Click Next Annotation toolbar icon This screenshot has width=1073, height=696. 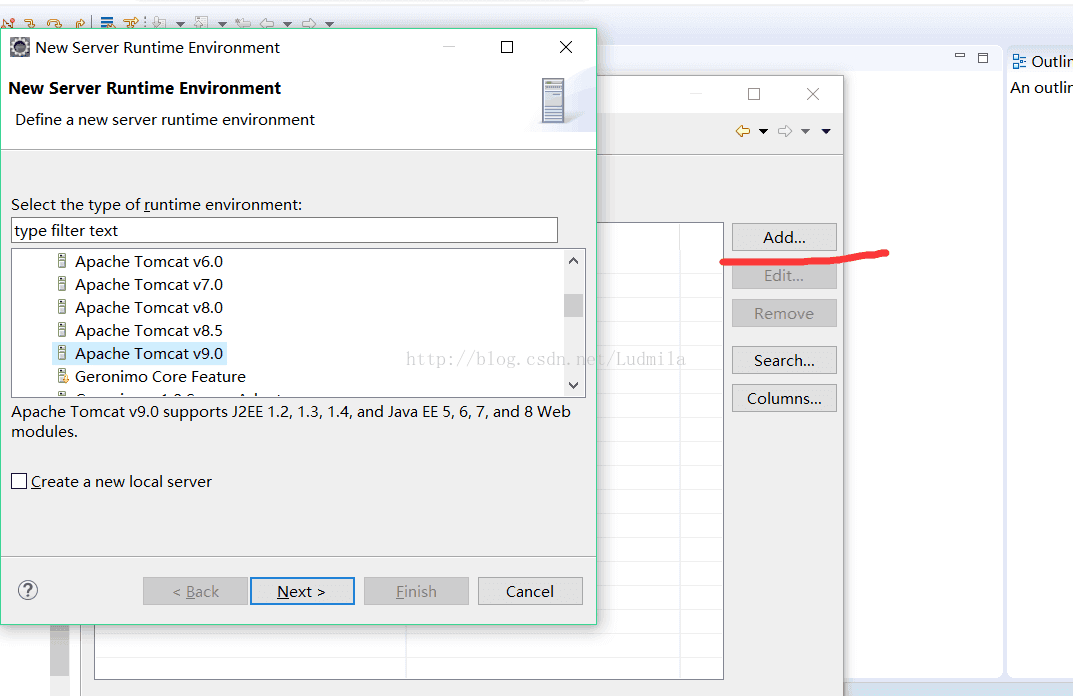coord(159,23)
